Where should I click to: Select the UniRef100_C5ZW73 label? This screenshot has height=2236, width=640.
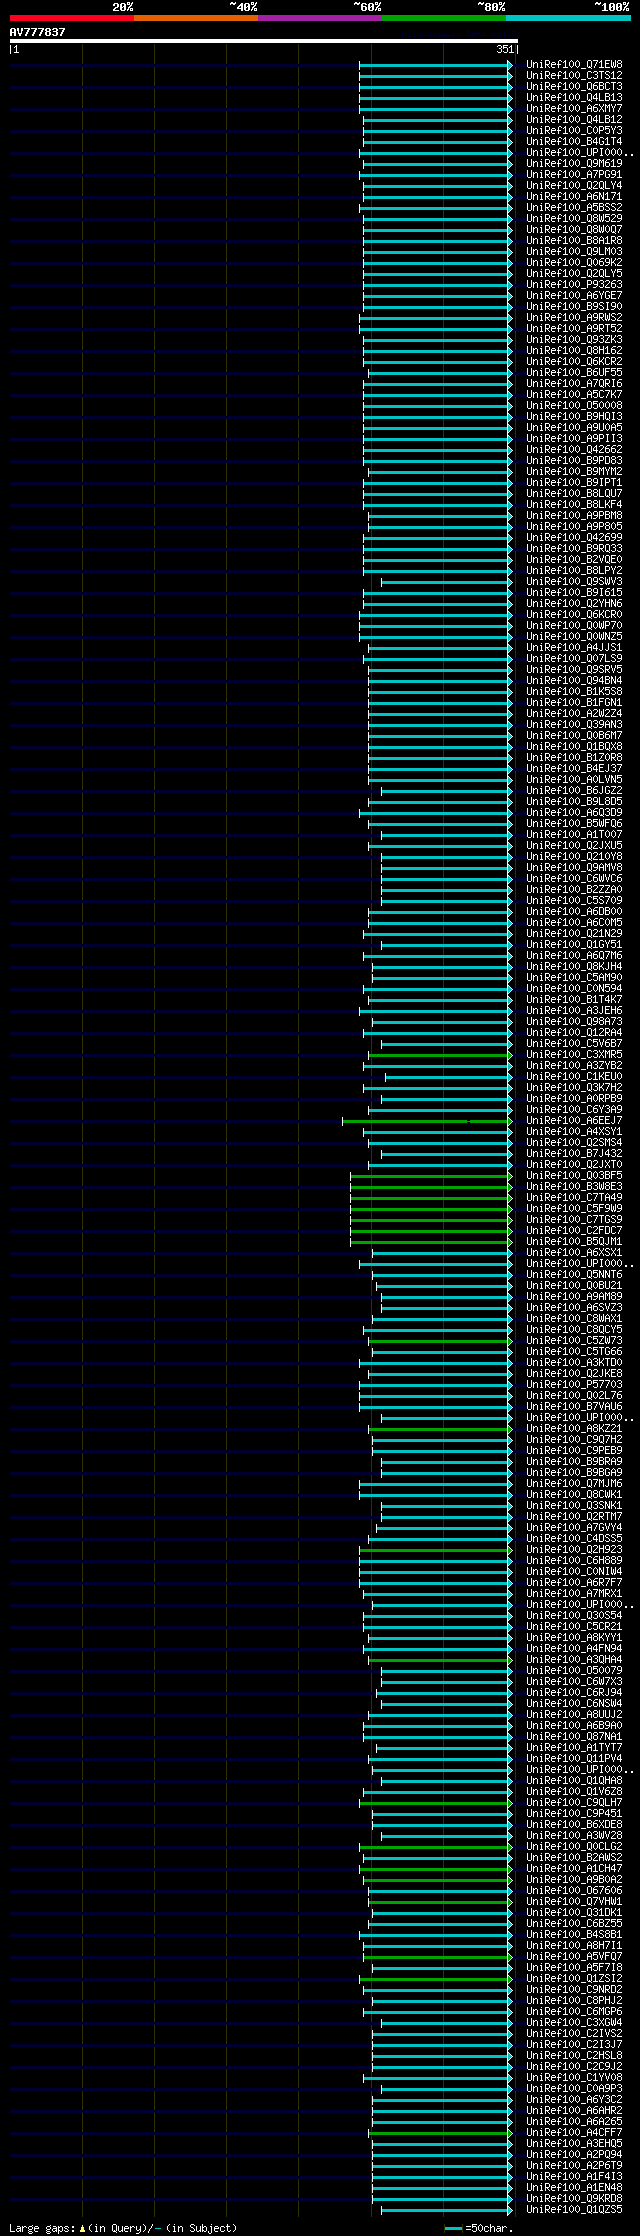(574, 1341)
